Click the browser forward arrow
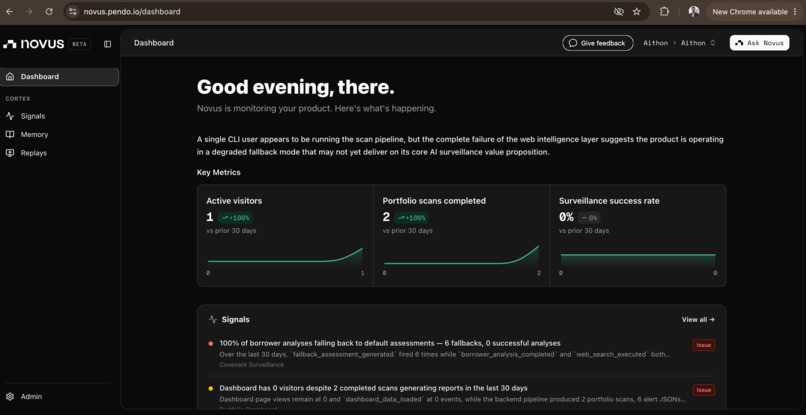The height and width of the screenshot is (415, 806). pos(29,11)
